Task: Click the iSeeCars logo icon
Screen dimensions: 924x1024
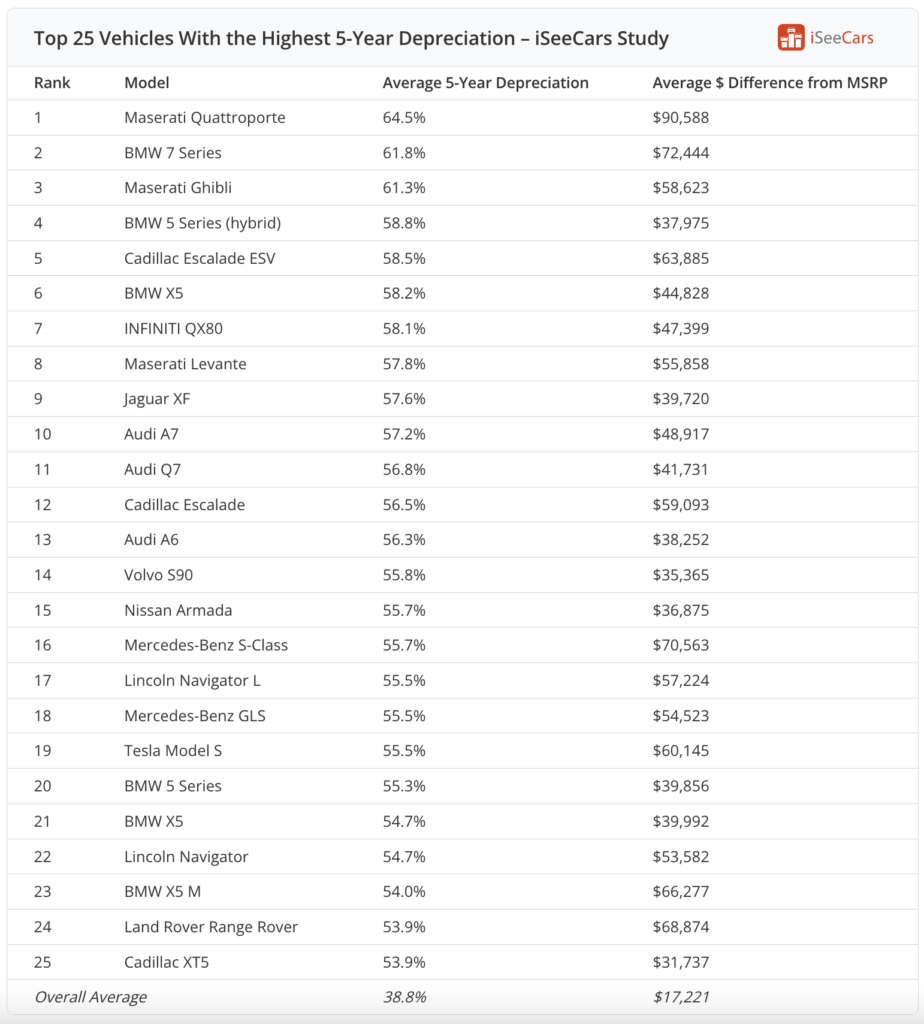Action: (x=791, y=38)
